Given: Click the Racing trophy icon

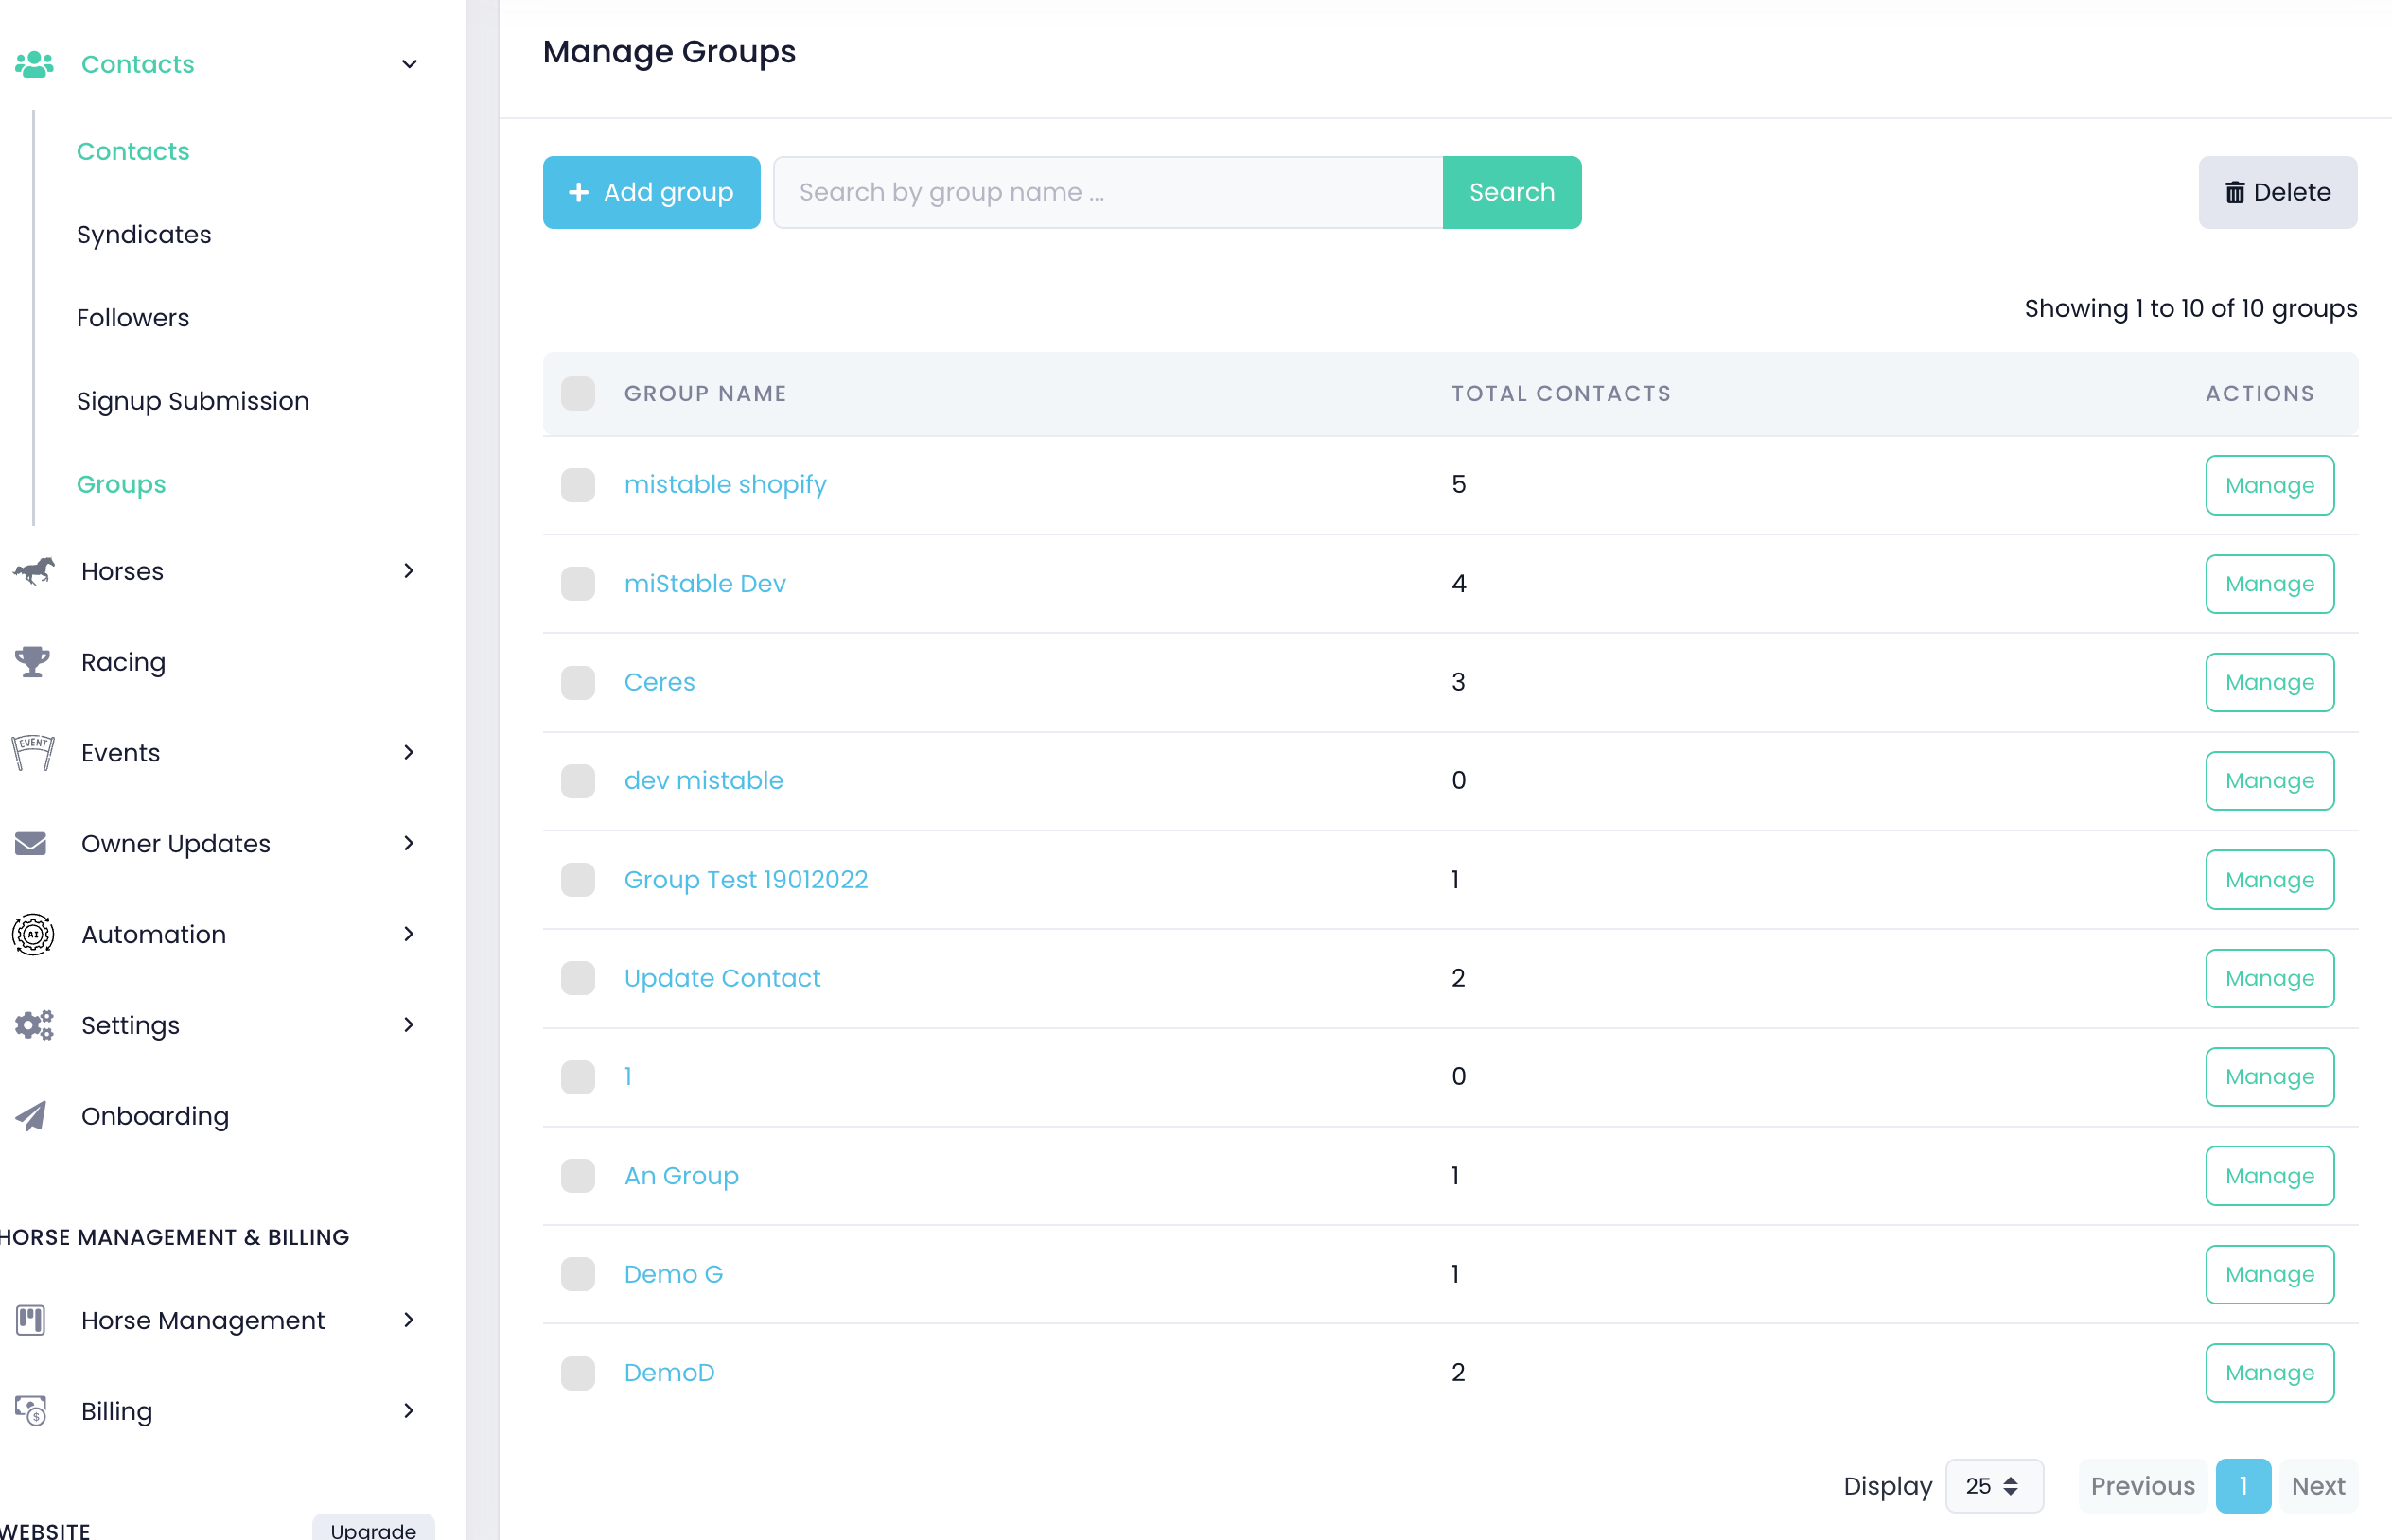Looking at the screenshot, I should (x=32, y=662).
